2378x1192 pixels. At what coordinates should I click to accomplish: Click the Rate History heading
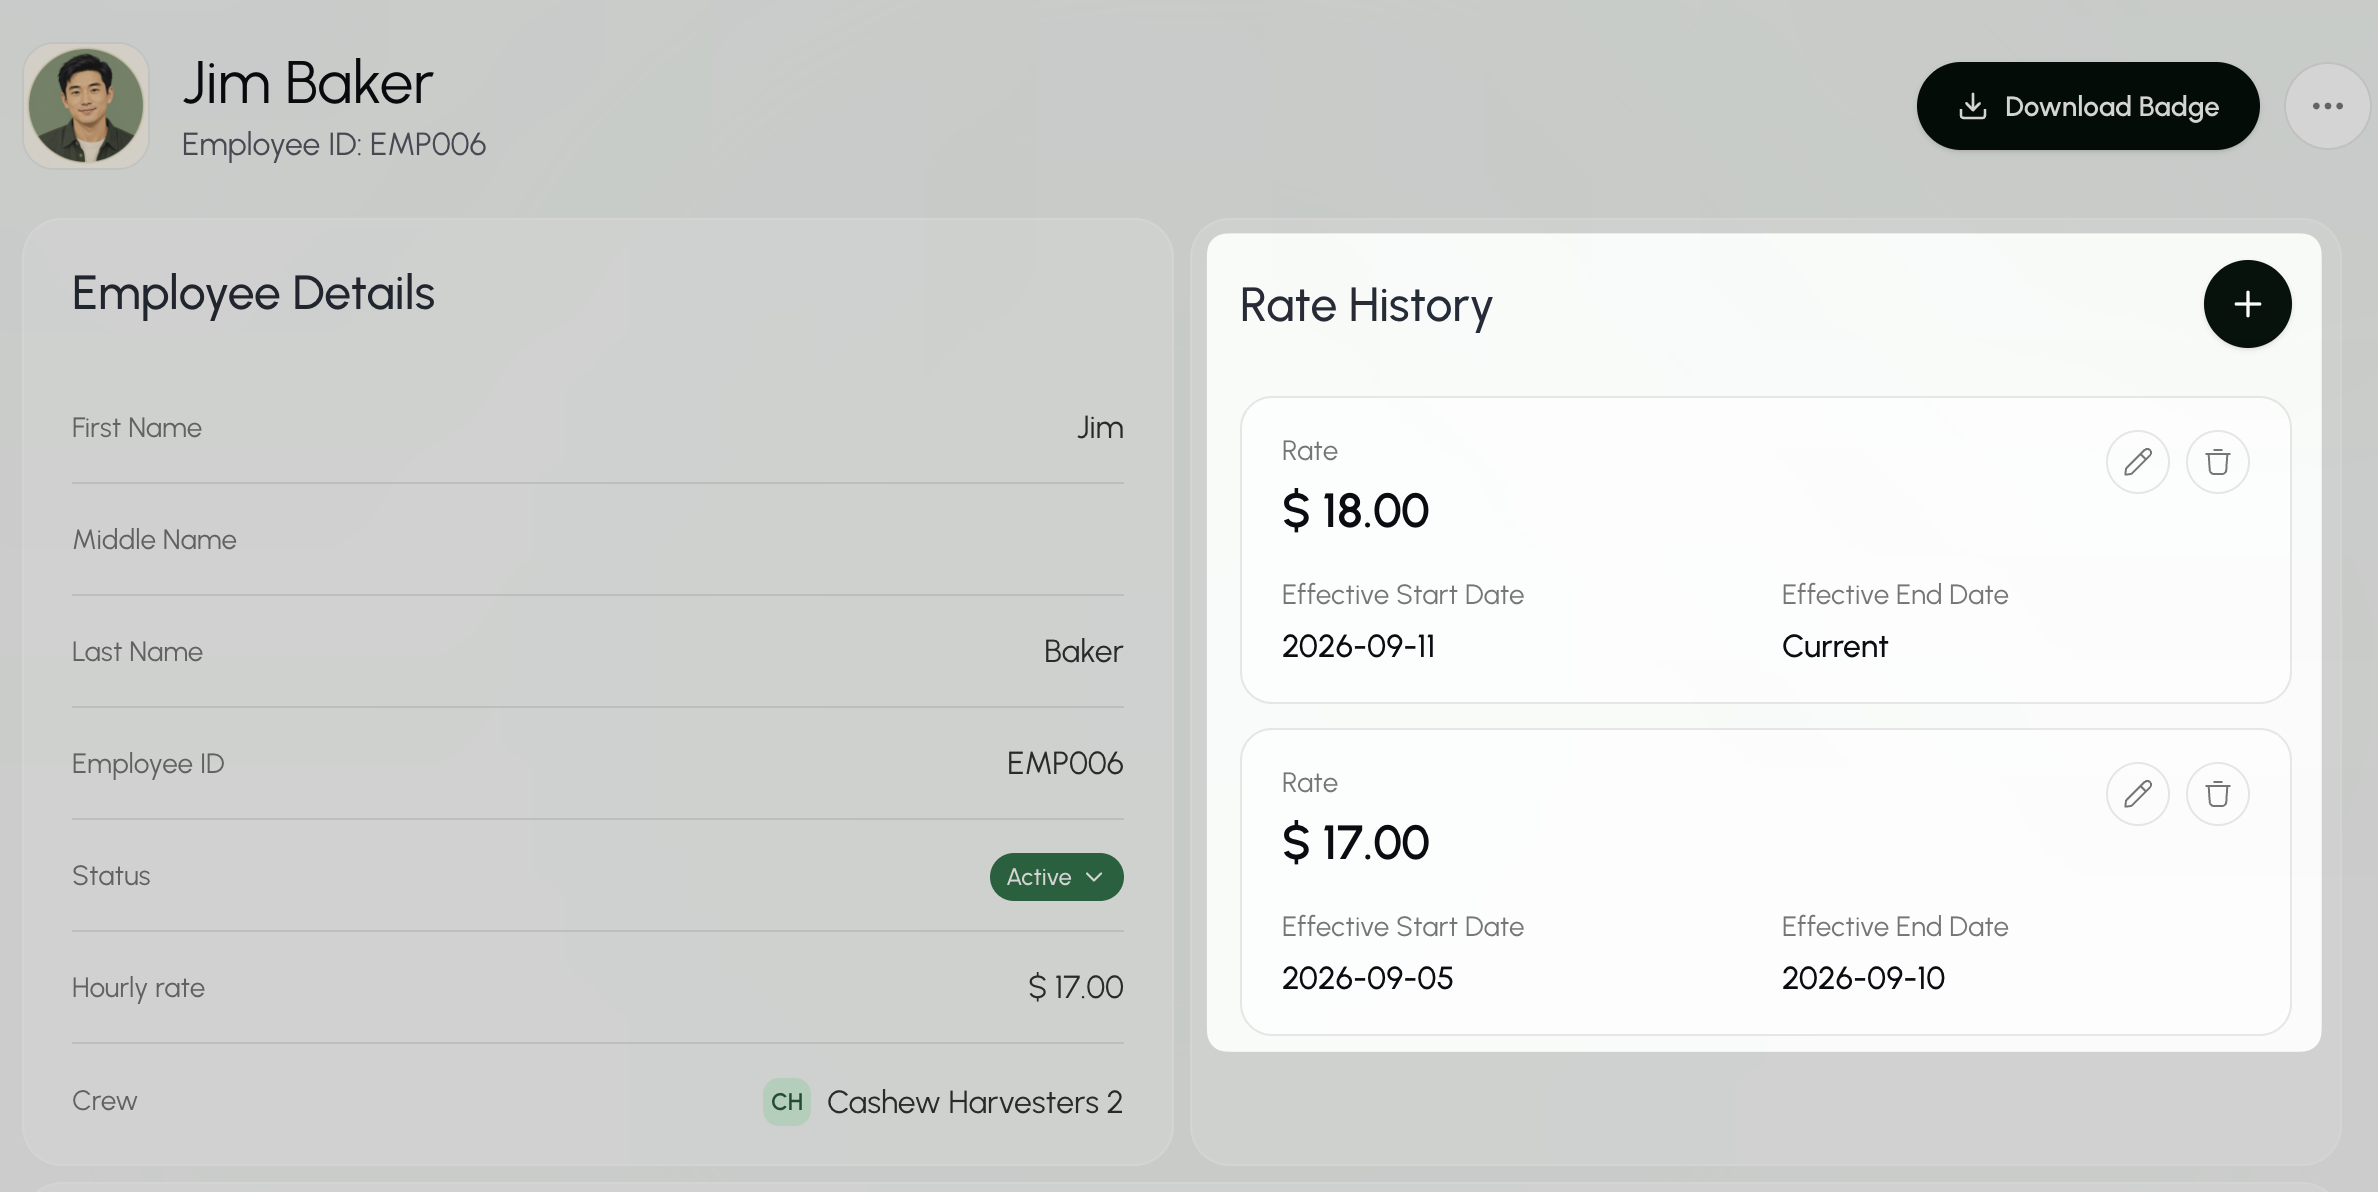tap(1366, 305)
